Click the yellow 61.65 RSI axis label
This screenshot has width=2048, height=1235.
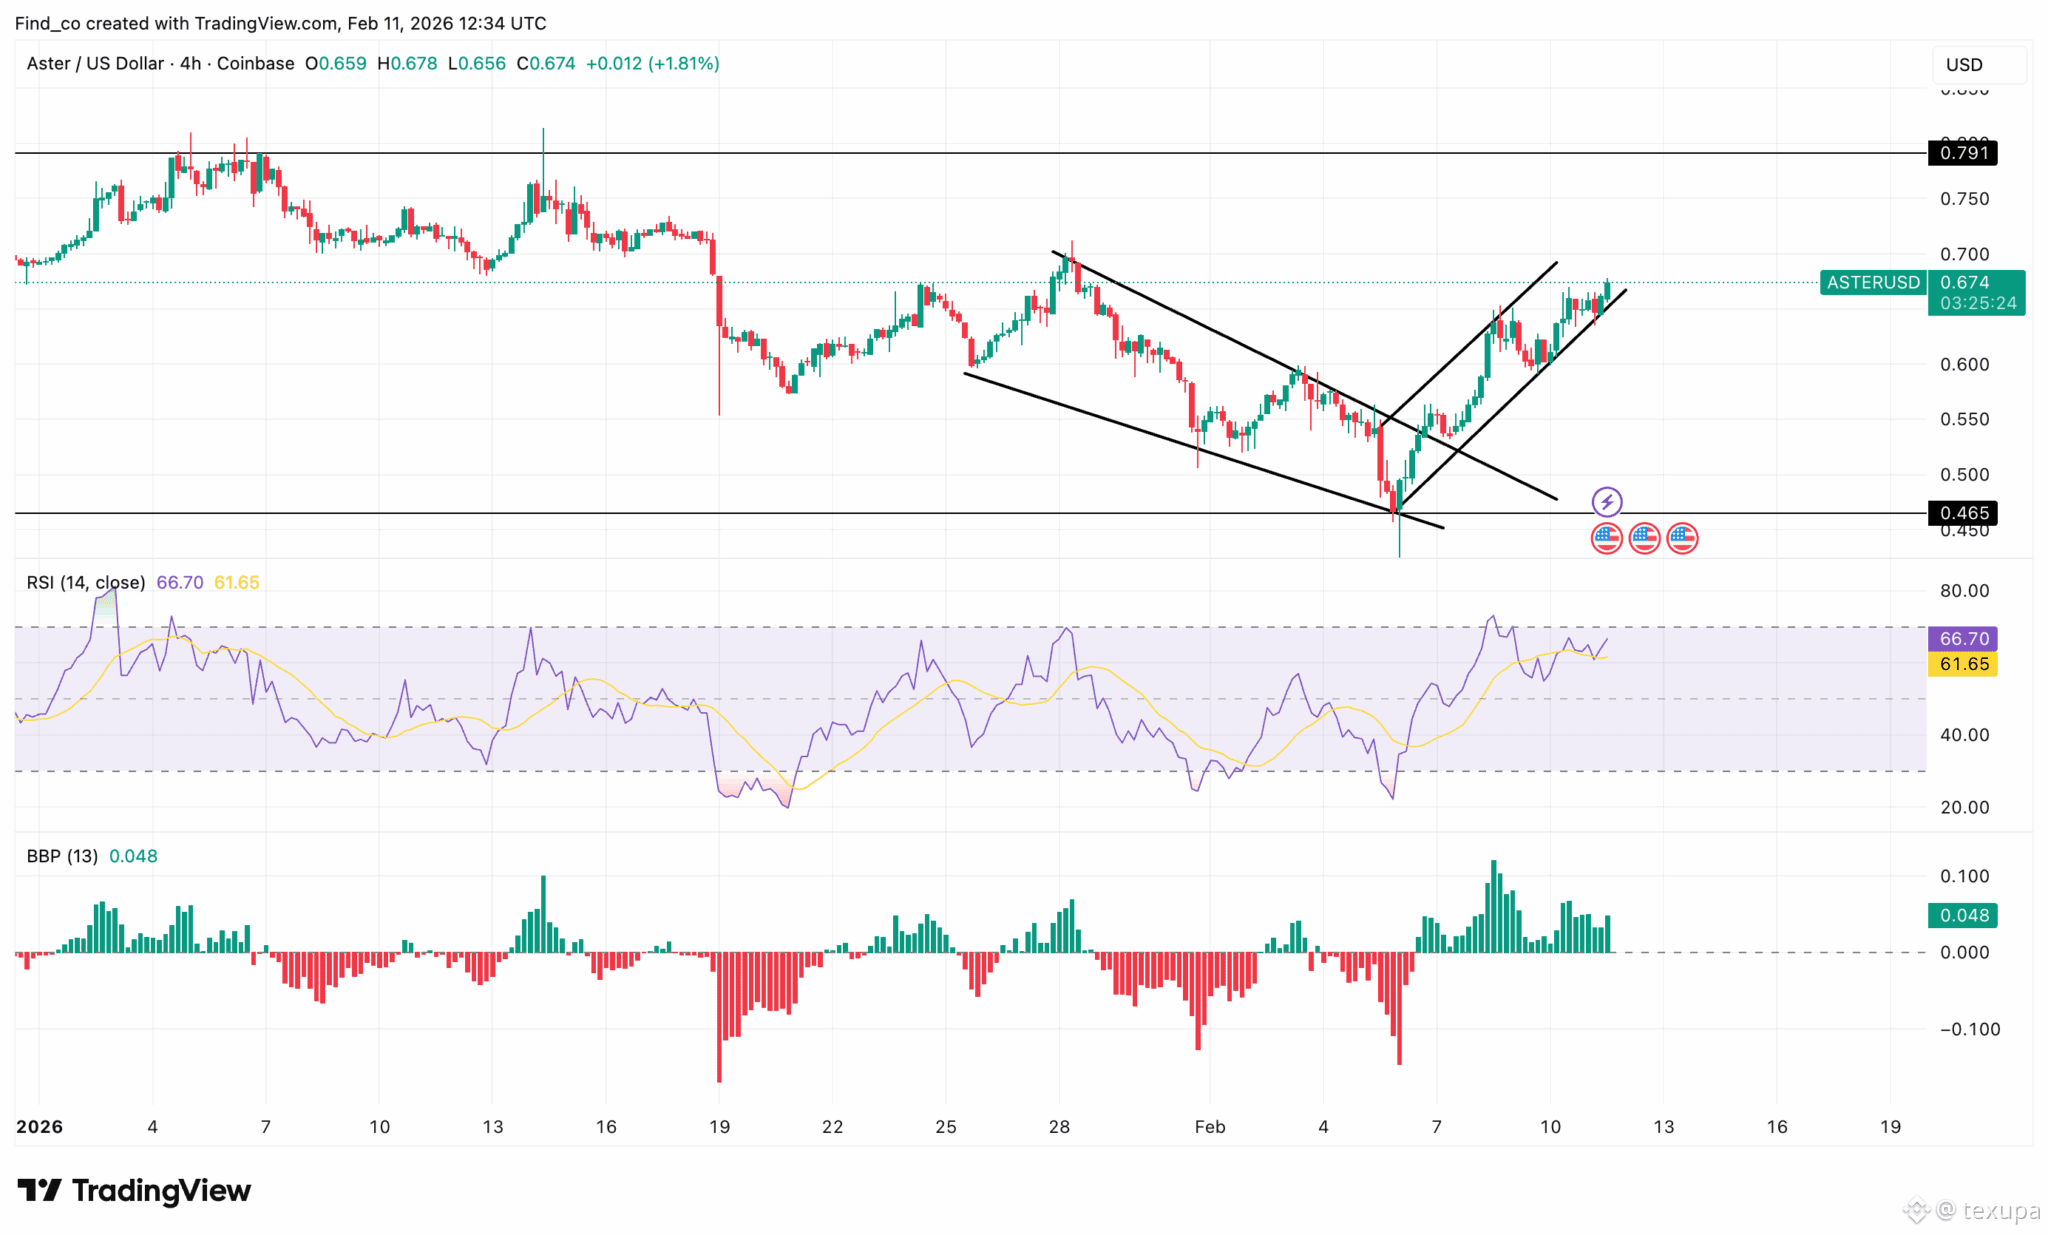pyautogui.click(x=1963, y=664)
